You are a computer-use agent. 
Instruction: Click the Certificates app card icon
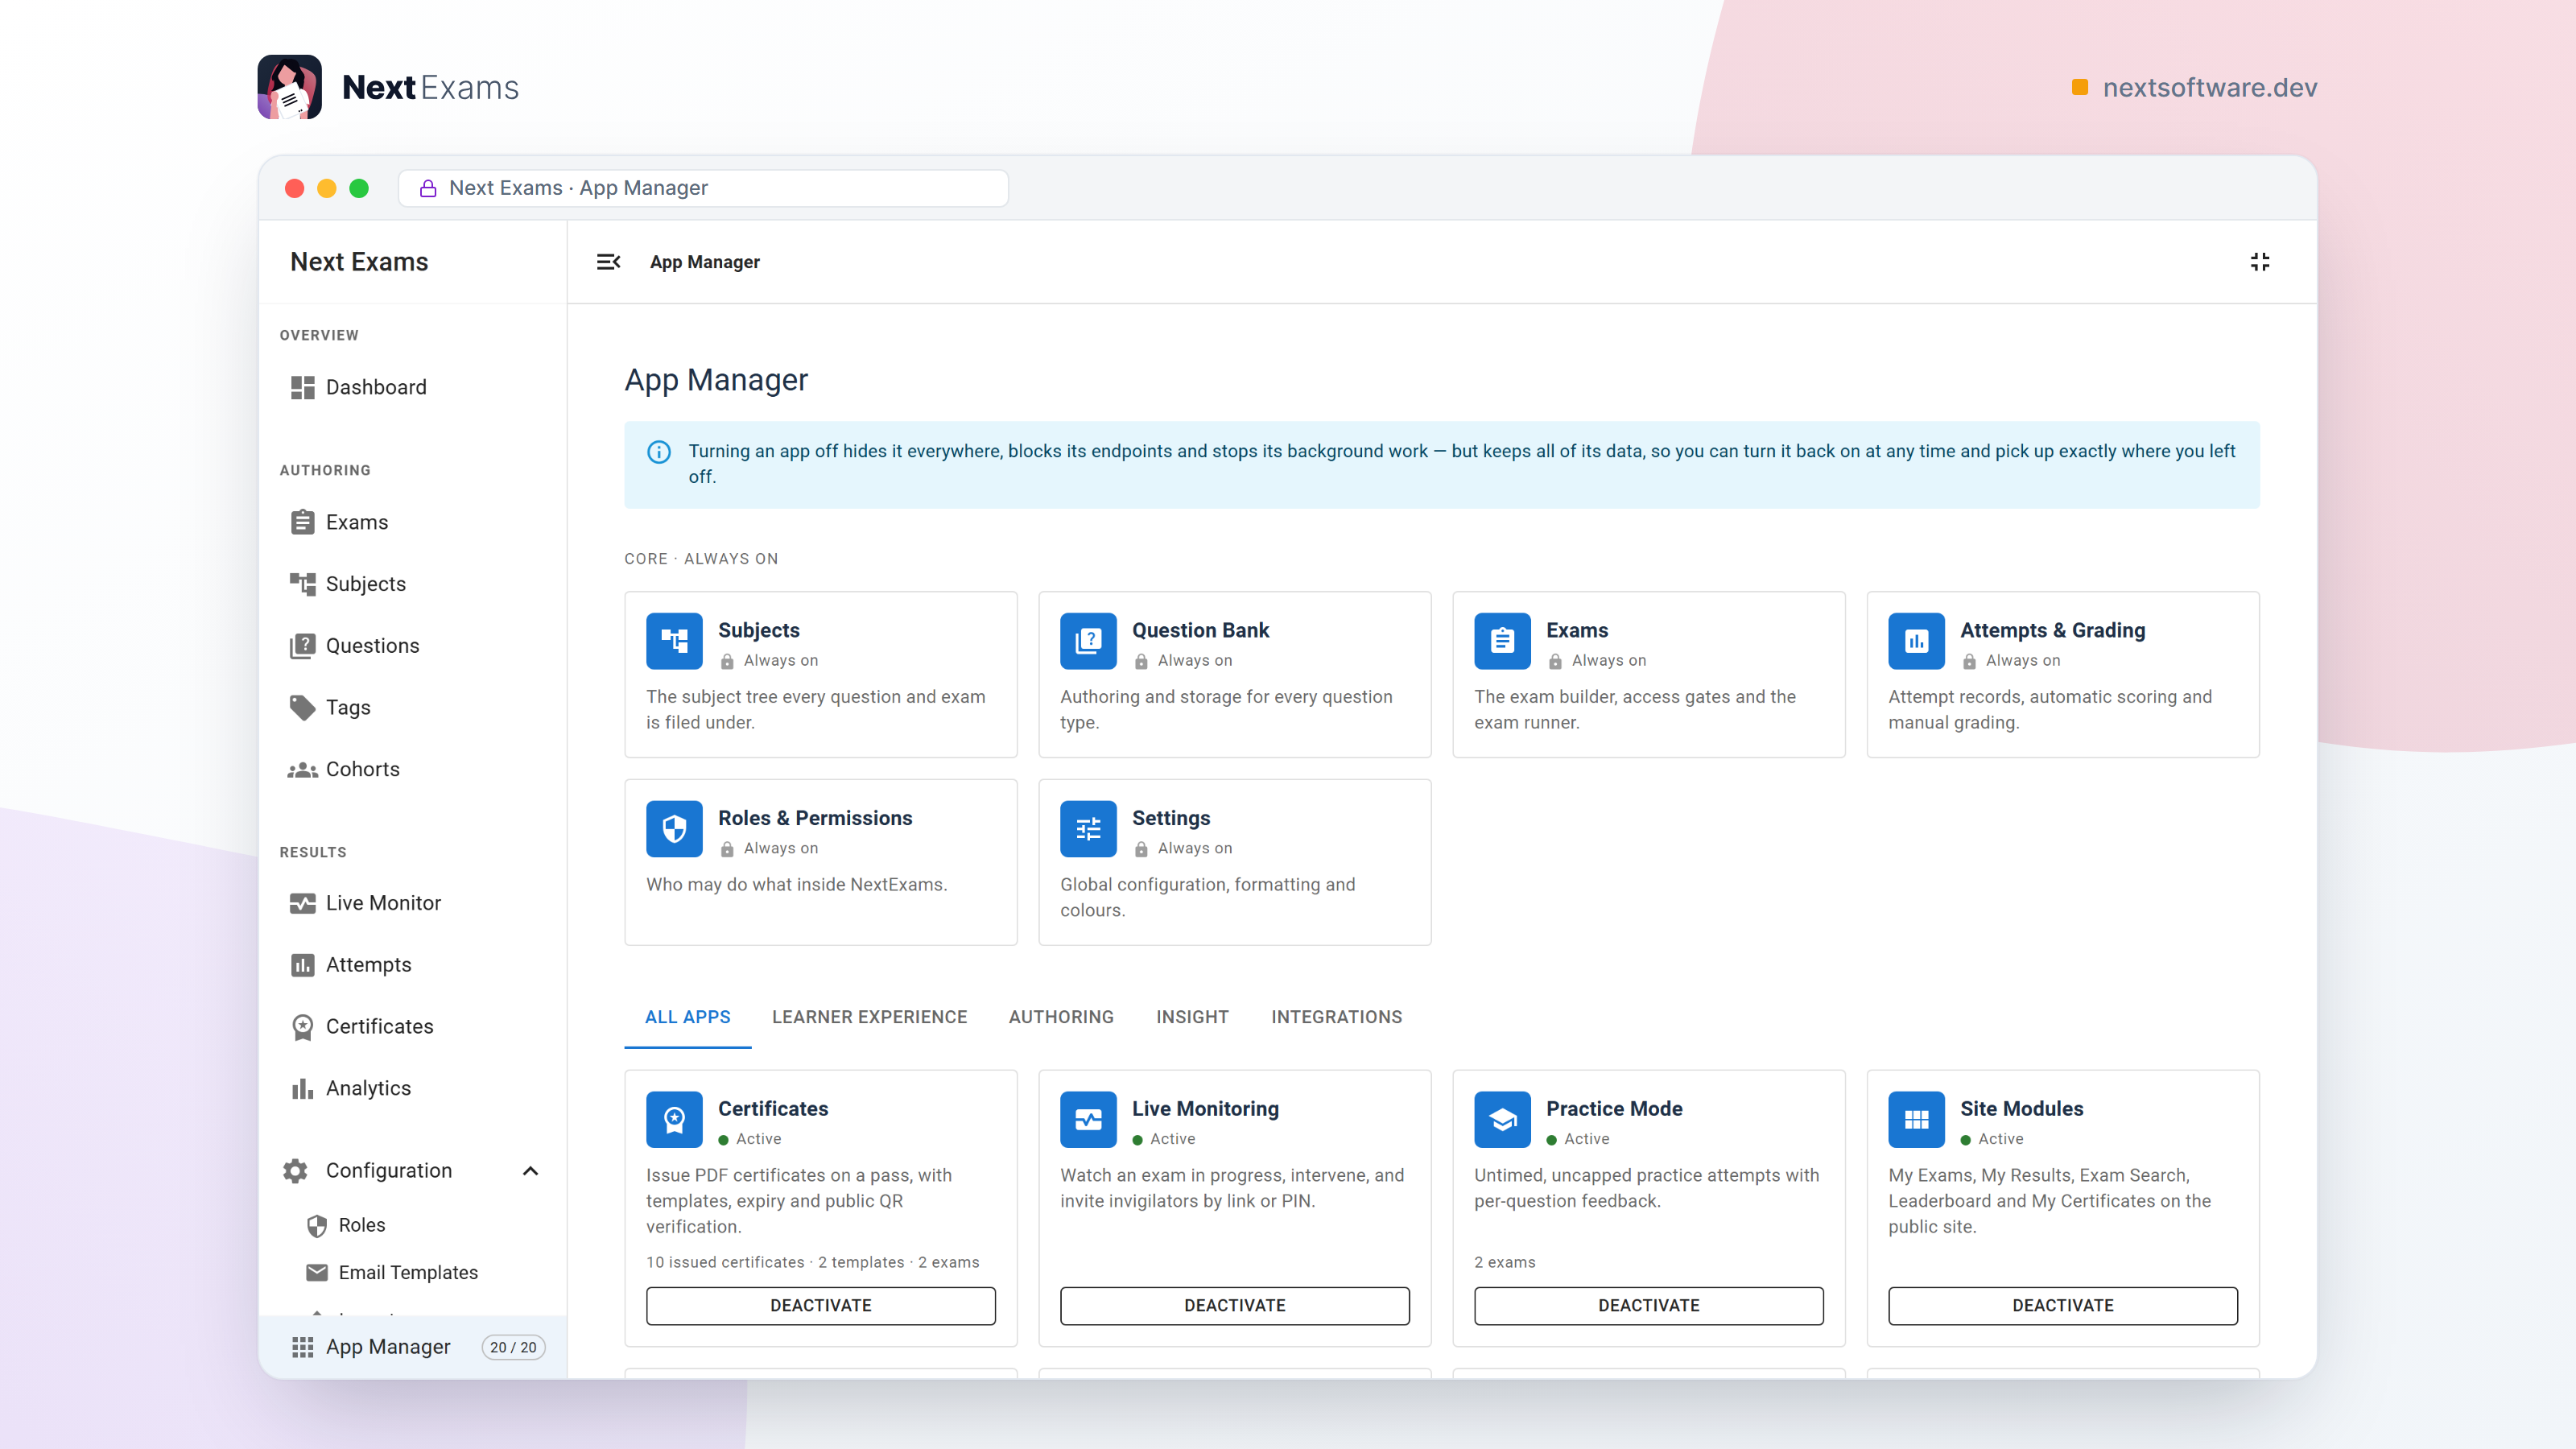(674, 1119)
